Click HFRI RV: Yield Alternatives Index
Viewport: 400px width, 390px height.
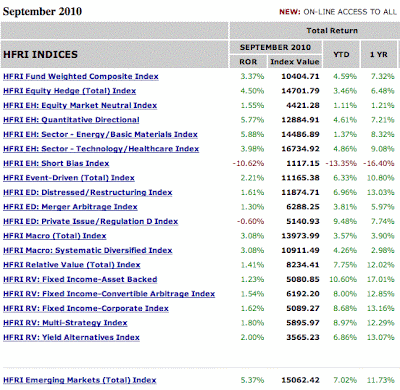(x=71, y=338)
